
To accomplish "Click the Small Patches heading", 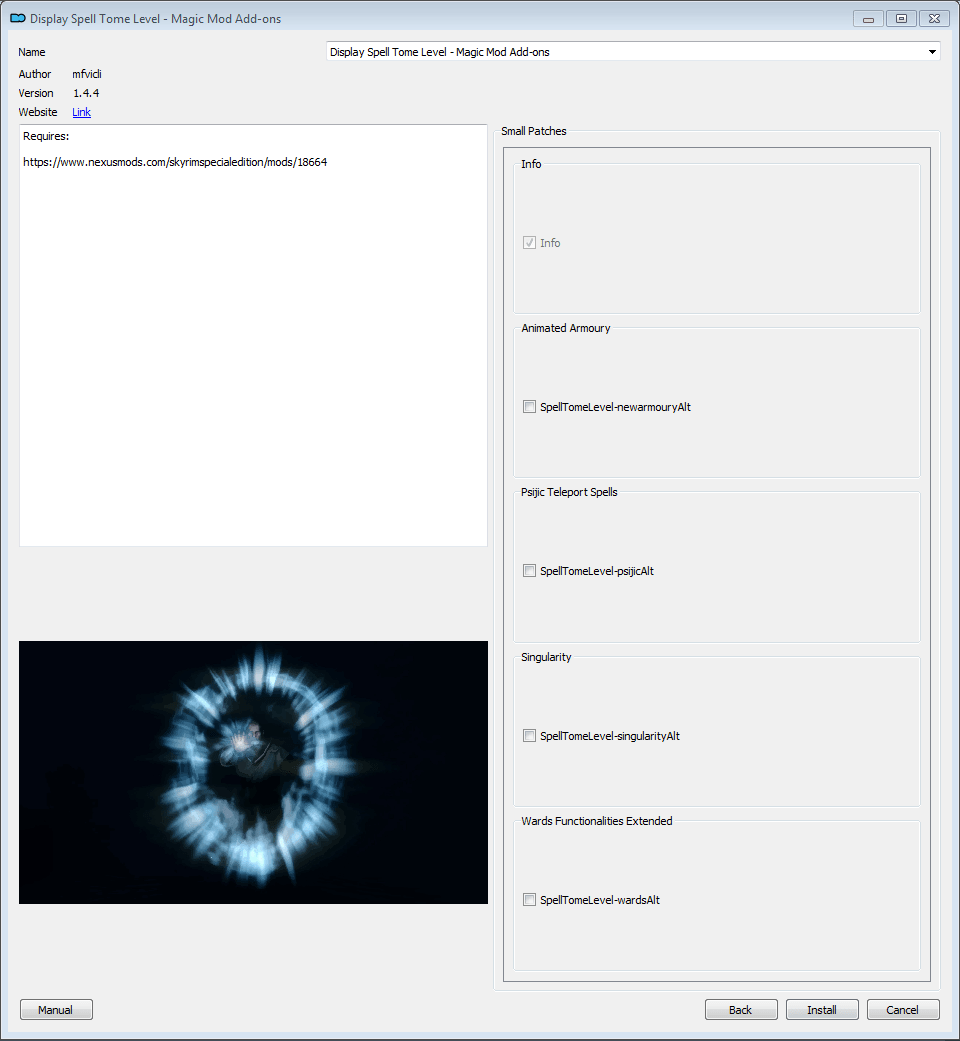I will tap(534, 131).
